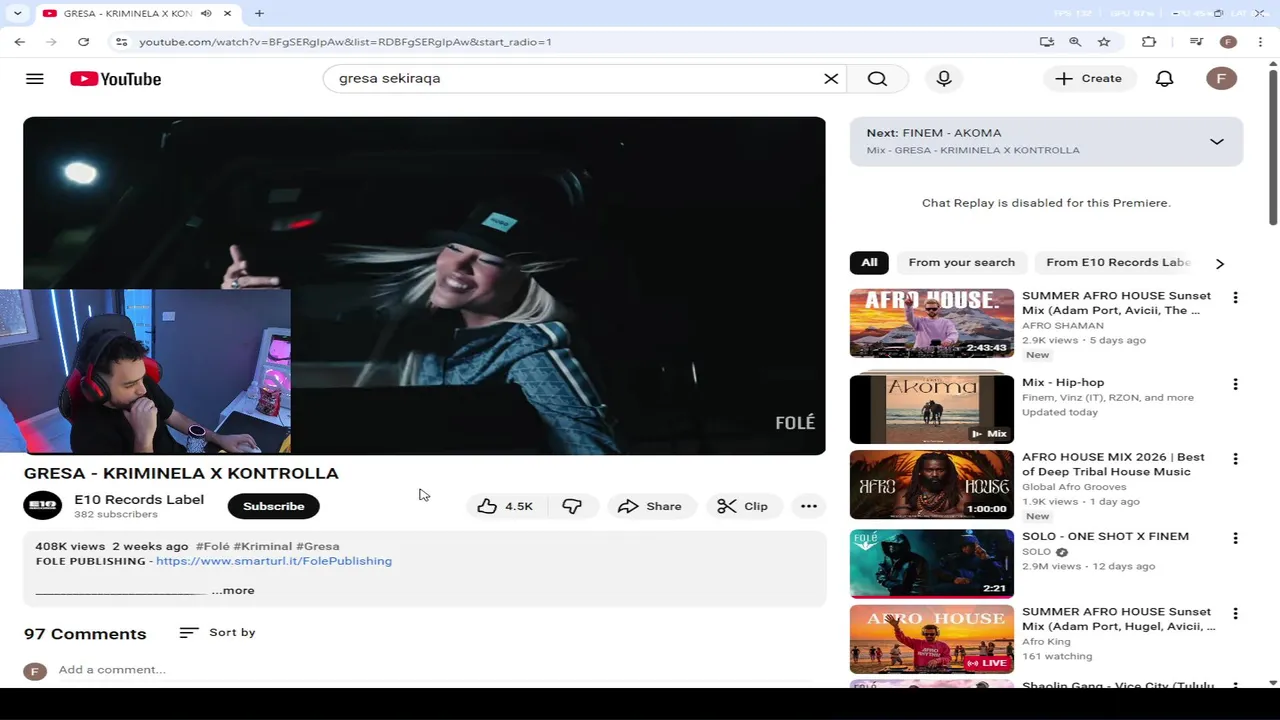
Task: Click the #Gresa hashtag
Action: (318, 546)
